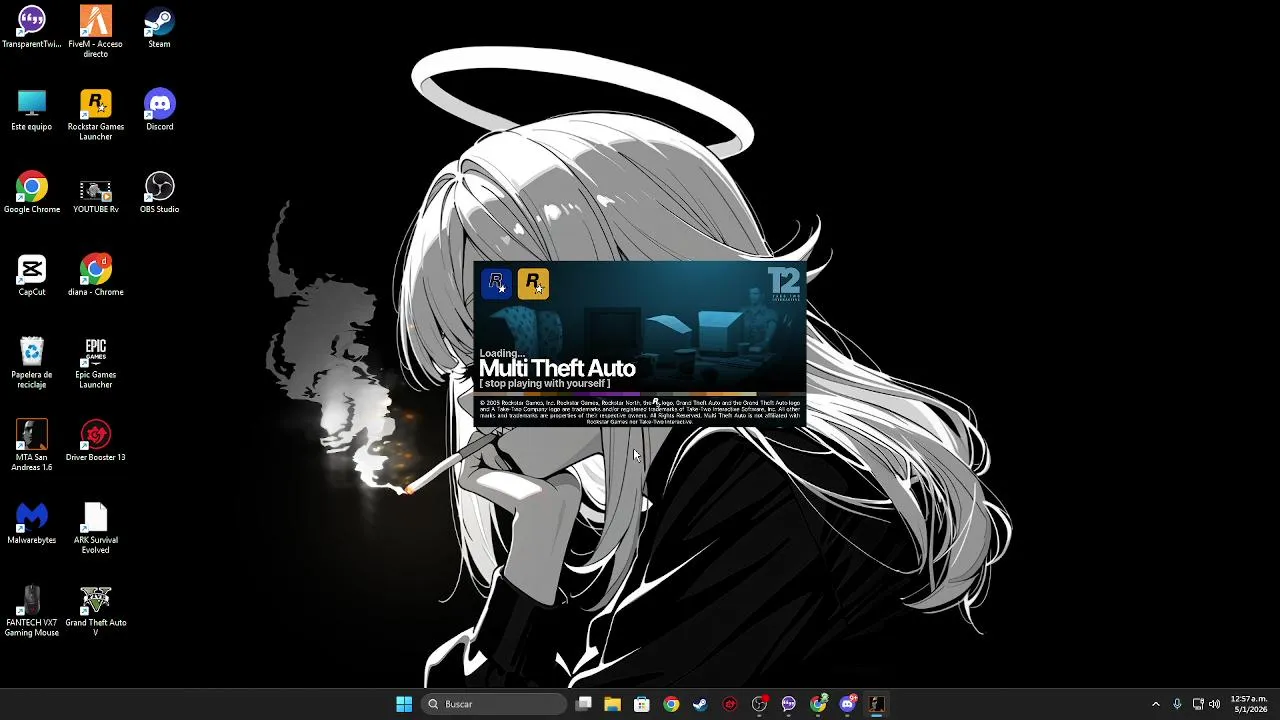The width and height of the screenshot is (1280, 720).
Task: Expand the hidden system tray icons
Action: pyautogui.click(x=1156, y=704)
